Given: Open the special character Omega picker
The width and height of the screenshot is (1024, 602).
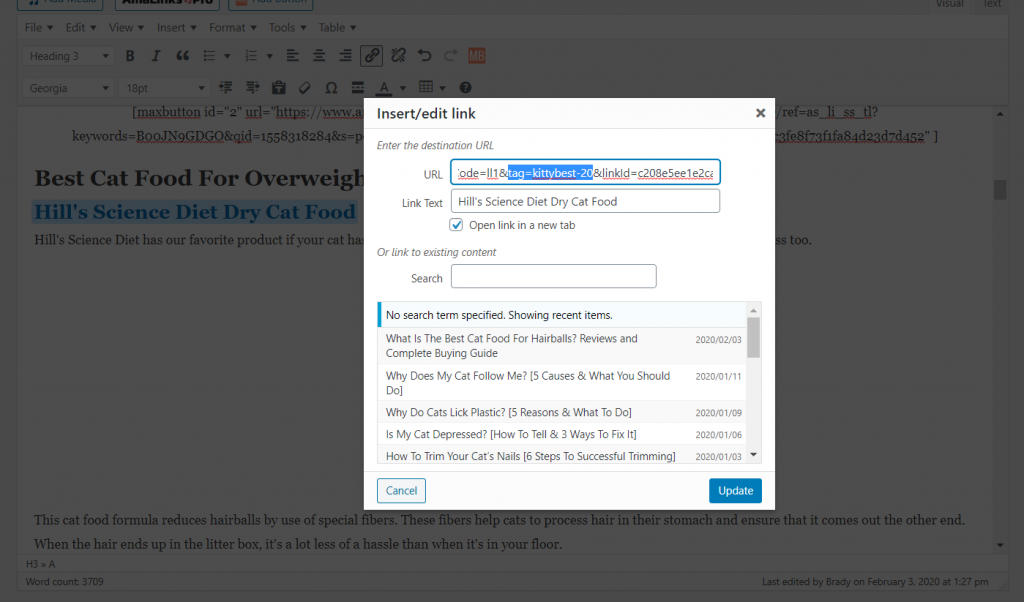Looking at the screenshot, I should (x=331, y=87).
